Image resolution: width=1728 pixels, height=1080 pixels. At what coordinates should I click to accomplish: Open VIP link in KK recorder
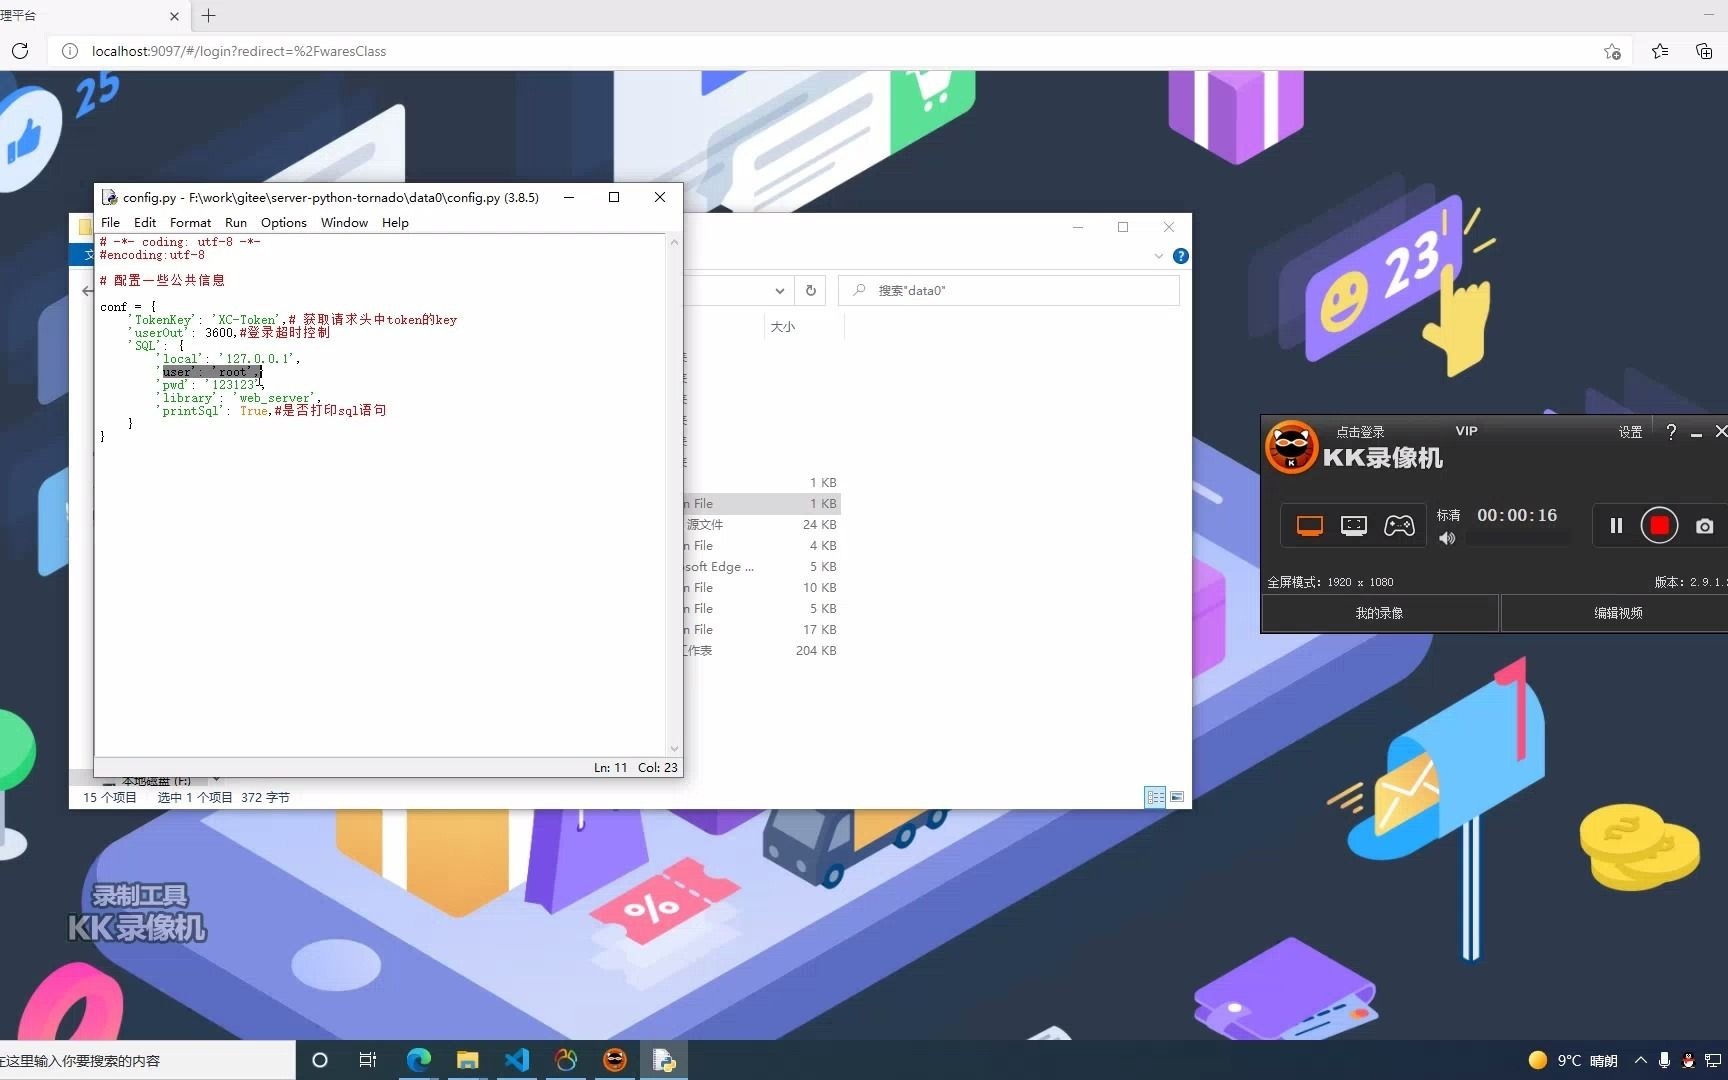[1466, 431]
